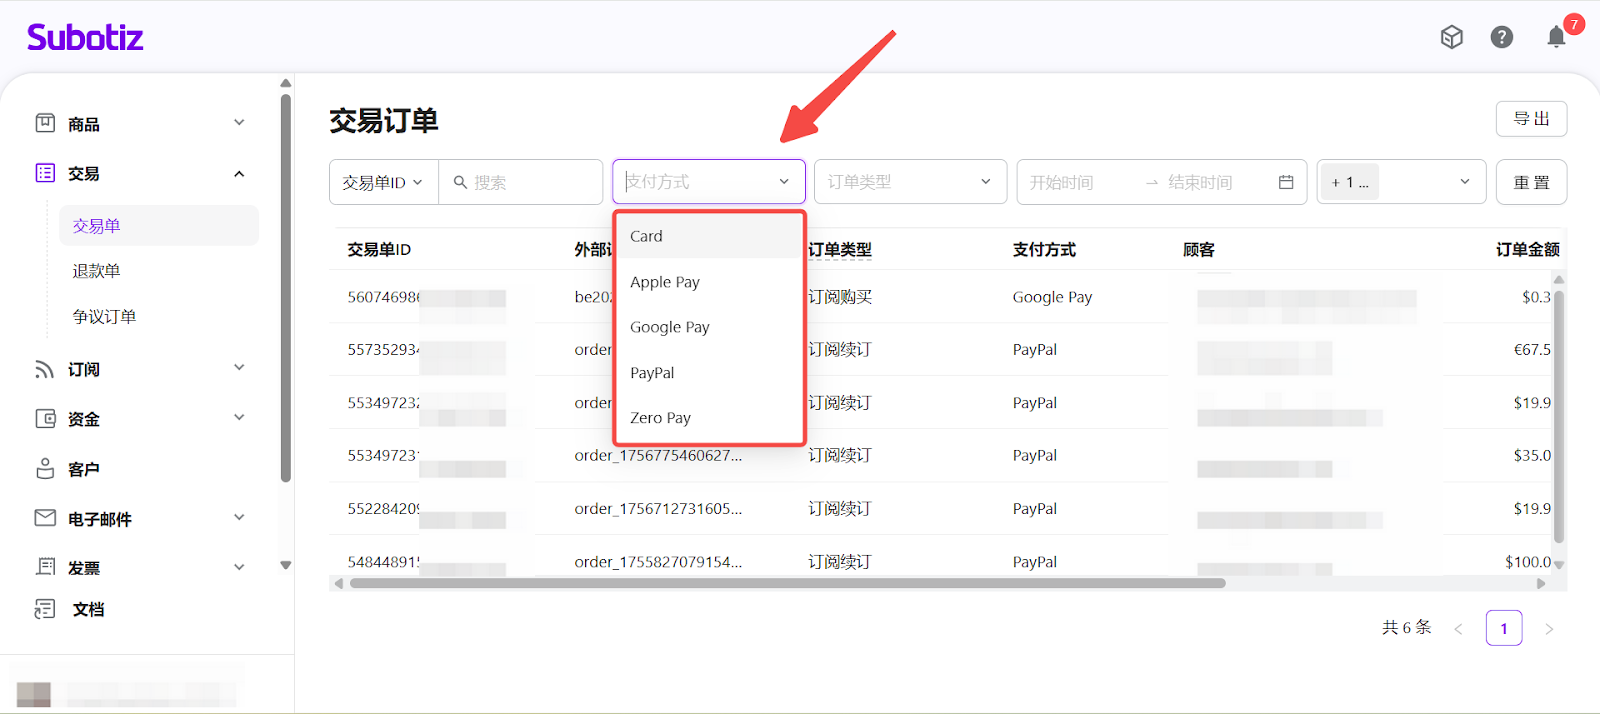The width and height of the screenshot is (1600, 714).
Task: Select Zero Pay option
Action: 660,418
